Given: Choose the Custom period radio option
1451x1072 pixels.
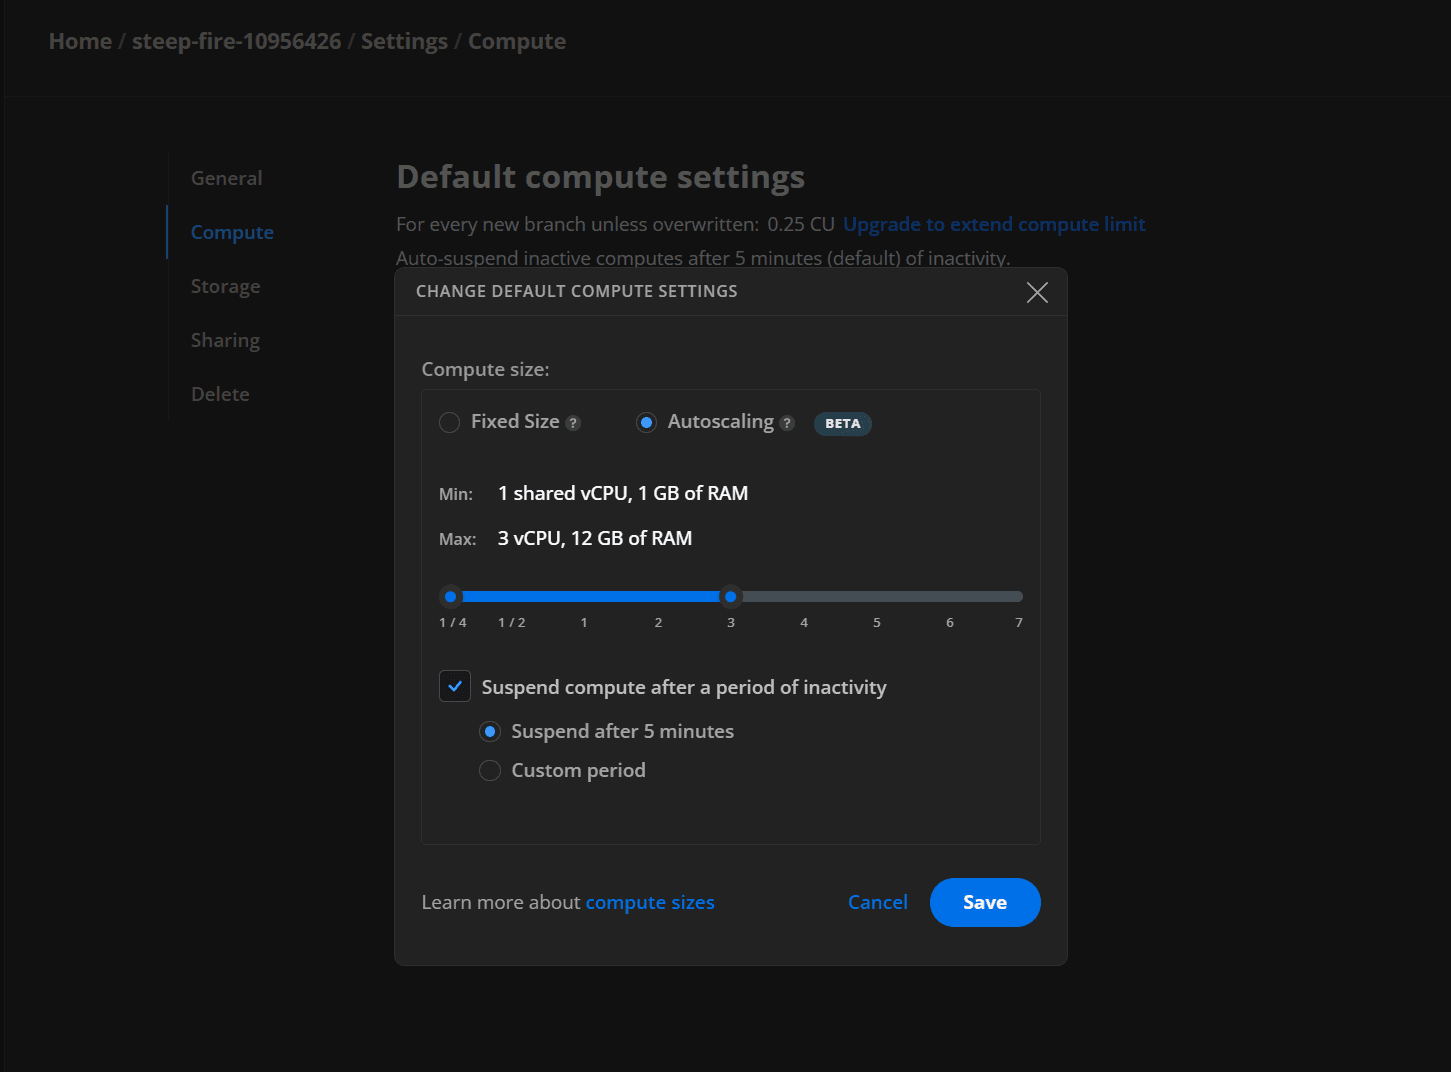Looking at the screenshot, I should [x=490, y=771].
